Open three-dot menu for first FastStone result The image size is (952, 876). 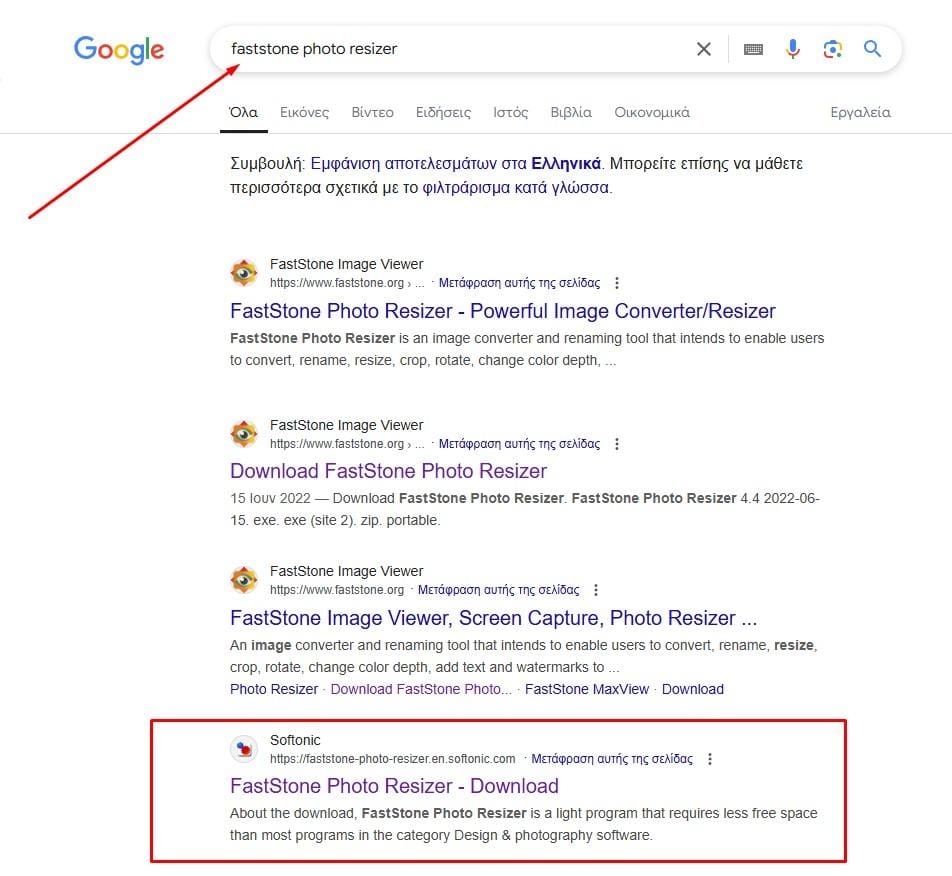coord(617,283)
